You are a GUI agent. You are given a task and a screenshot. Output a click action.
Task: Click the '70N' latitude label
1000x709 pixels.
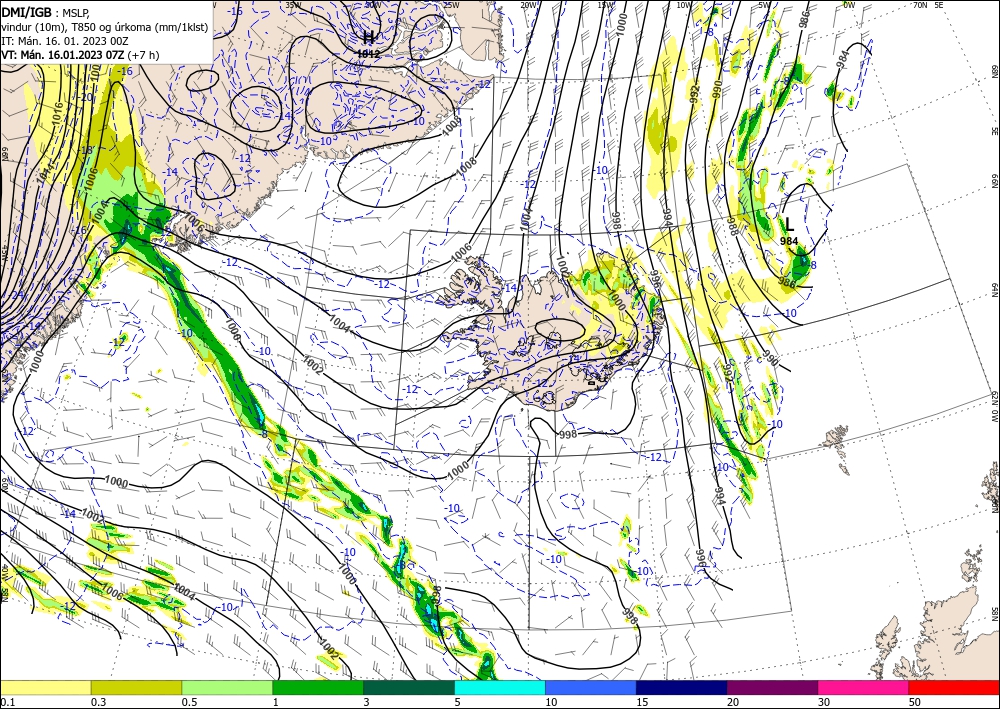920,5
